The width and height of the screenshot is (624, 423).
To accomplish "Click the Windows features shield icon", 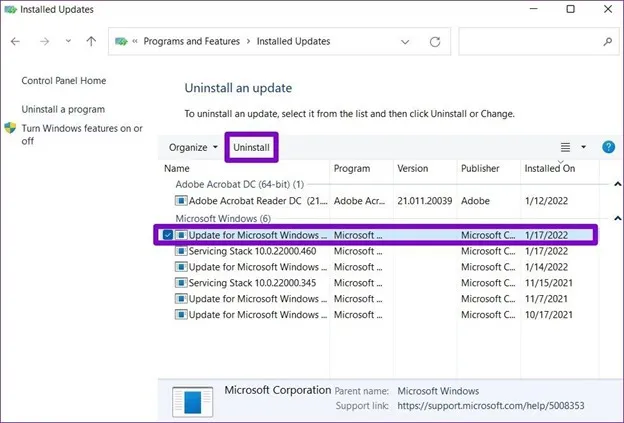I will click(x=11, y=129).
